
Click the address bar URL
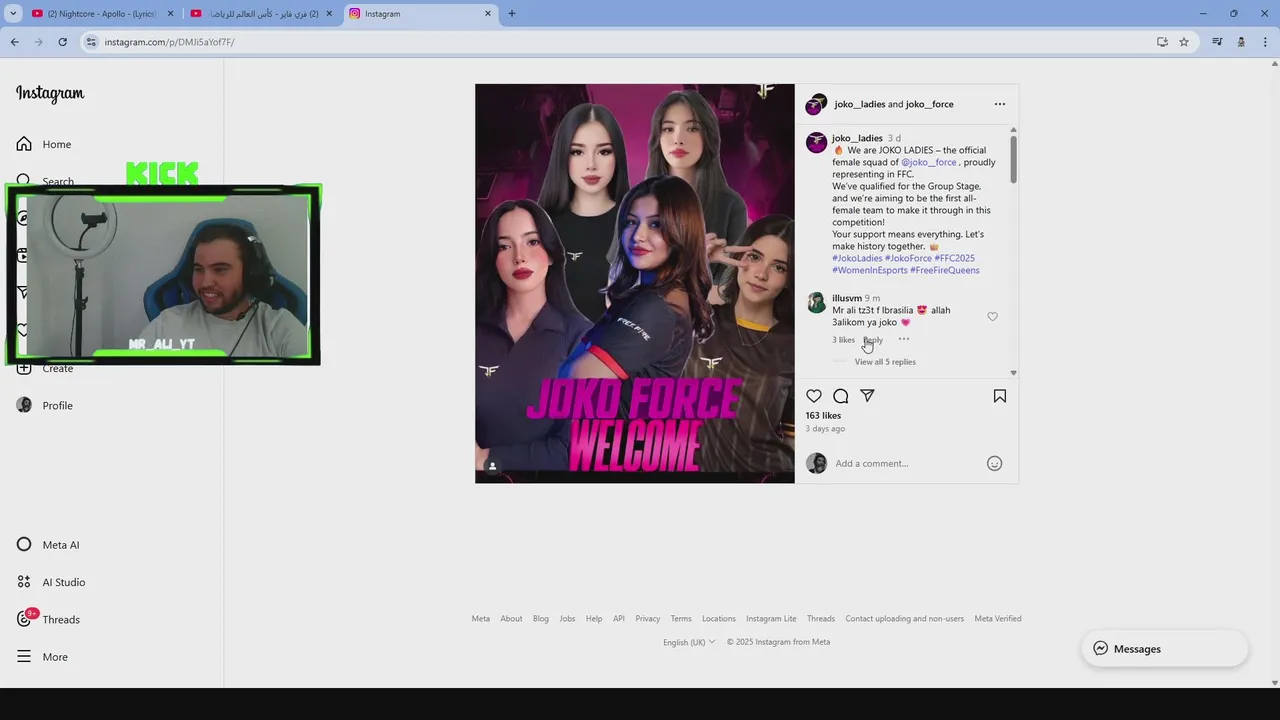pyautogui.click(x=170, y=42)
